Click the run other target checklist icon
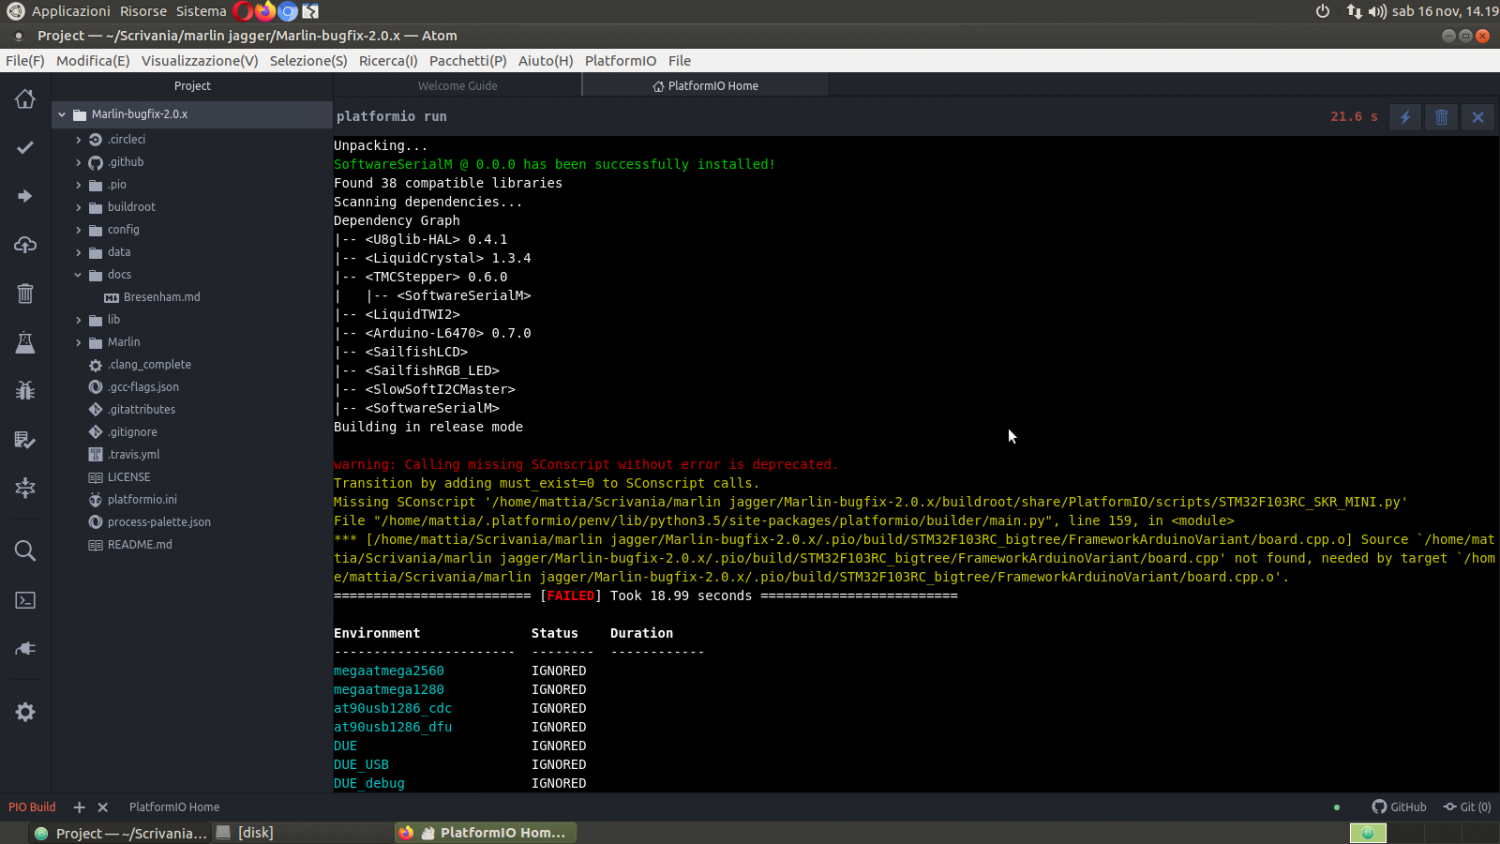 (x=25, y=440)
